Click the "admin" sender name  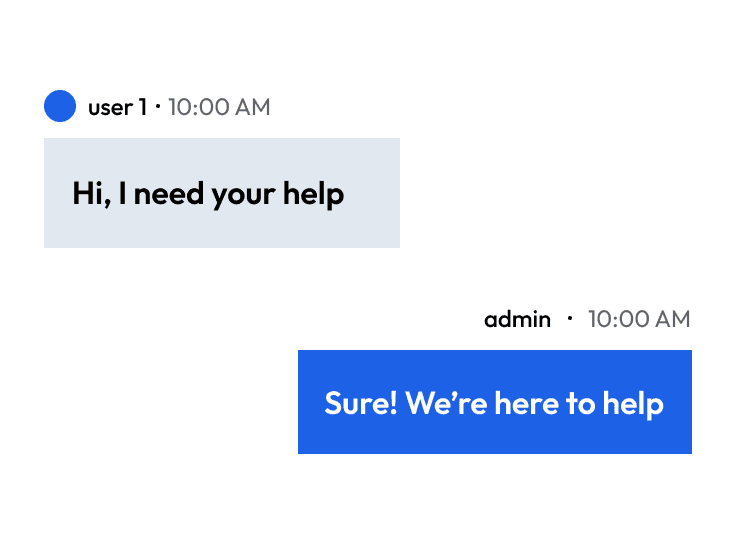coord(517,319)
